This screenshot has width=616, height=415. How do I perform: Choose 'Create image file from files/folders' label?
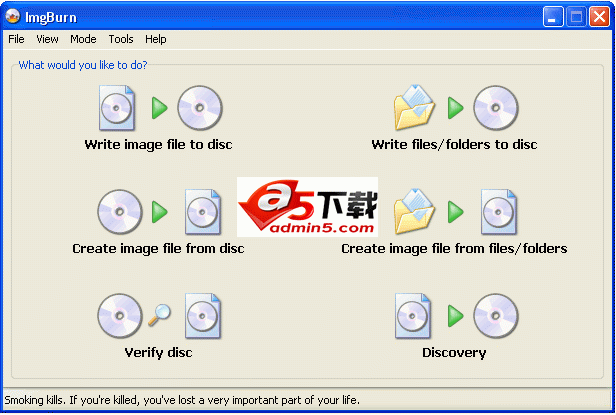[454, 248]
